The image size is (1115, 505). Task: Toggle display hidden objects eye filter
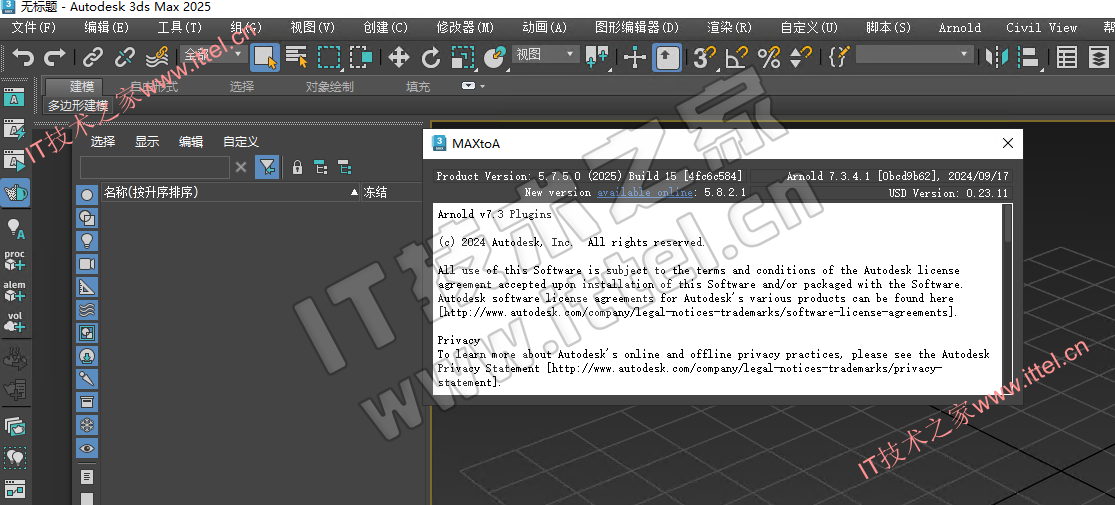point(87,448)
